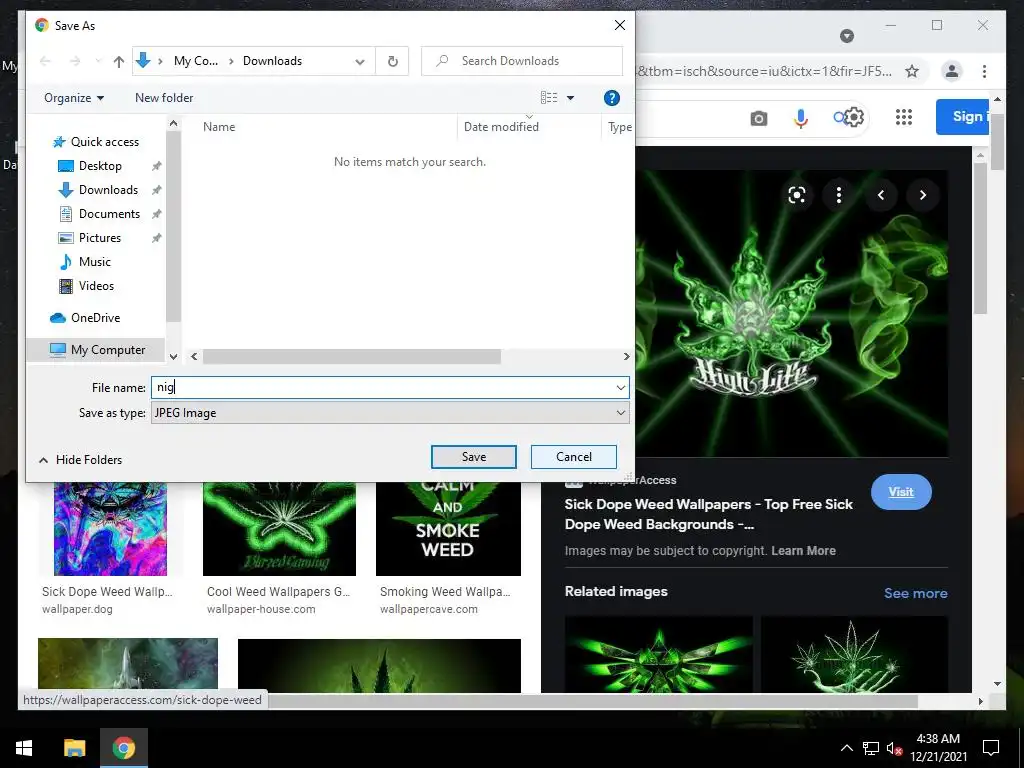This screenshot has width=1024, height=768.
Task: Click Save button
Action: 473,457
